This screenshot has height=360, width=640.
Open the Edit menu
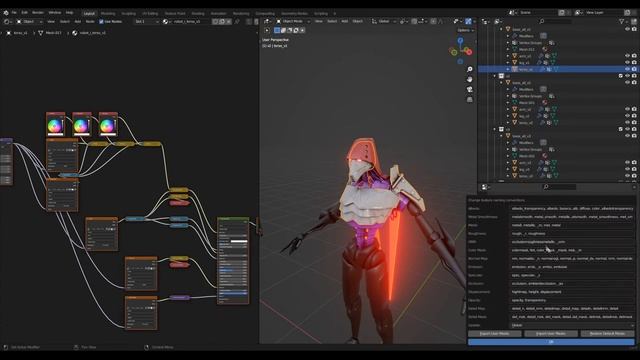(24, 13)
